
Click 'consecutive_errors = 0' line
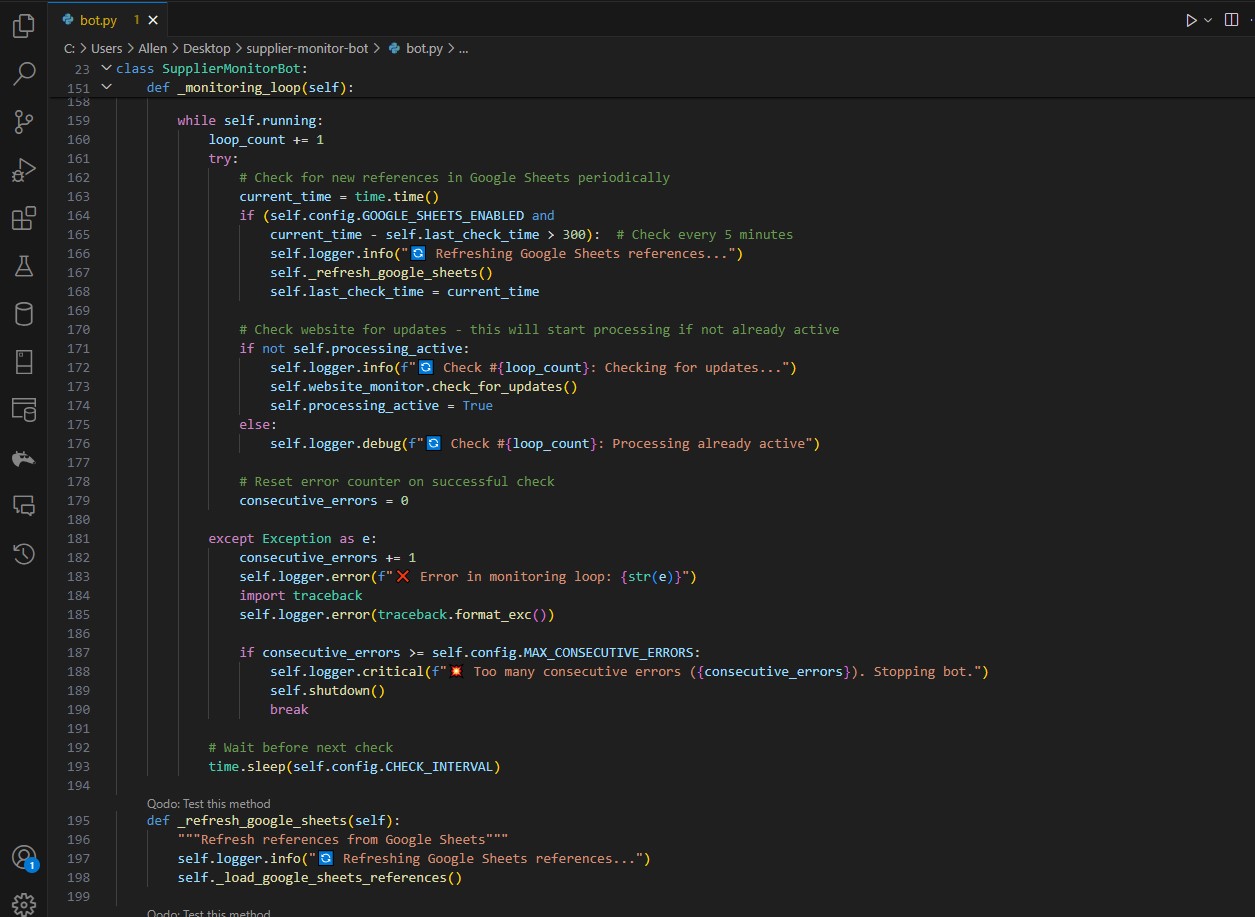click(324, 500)
